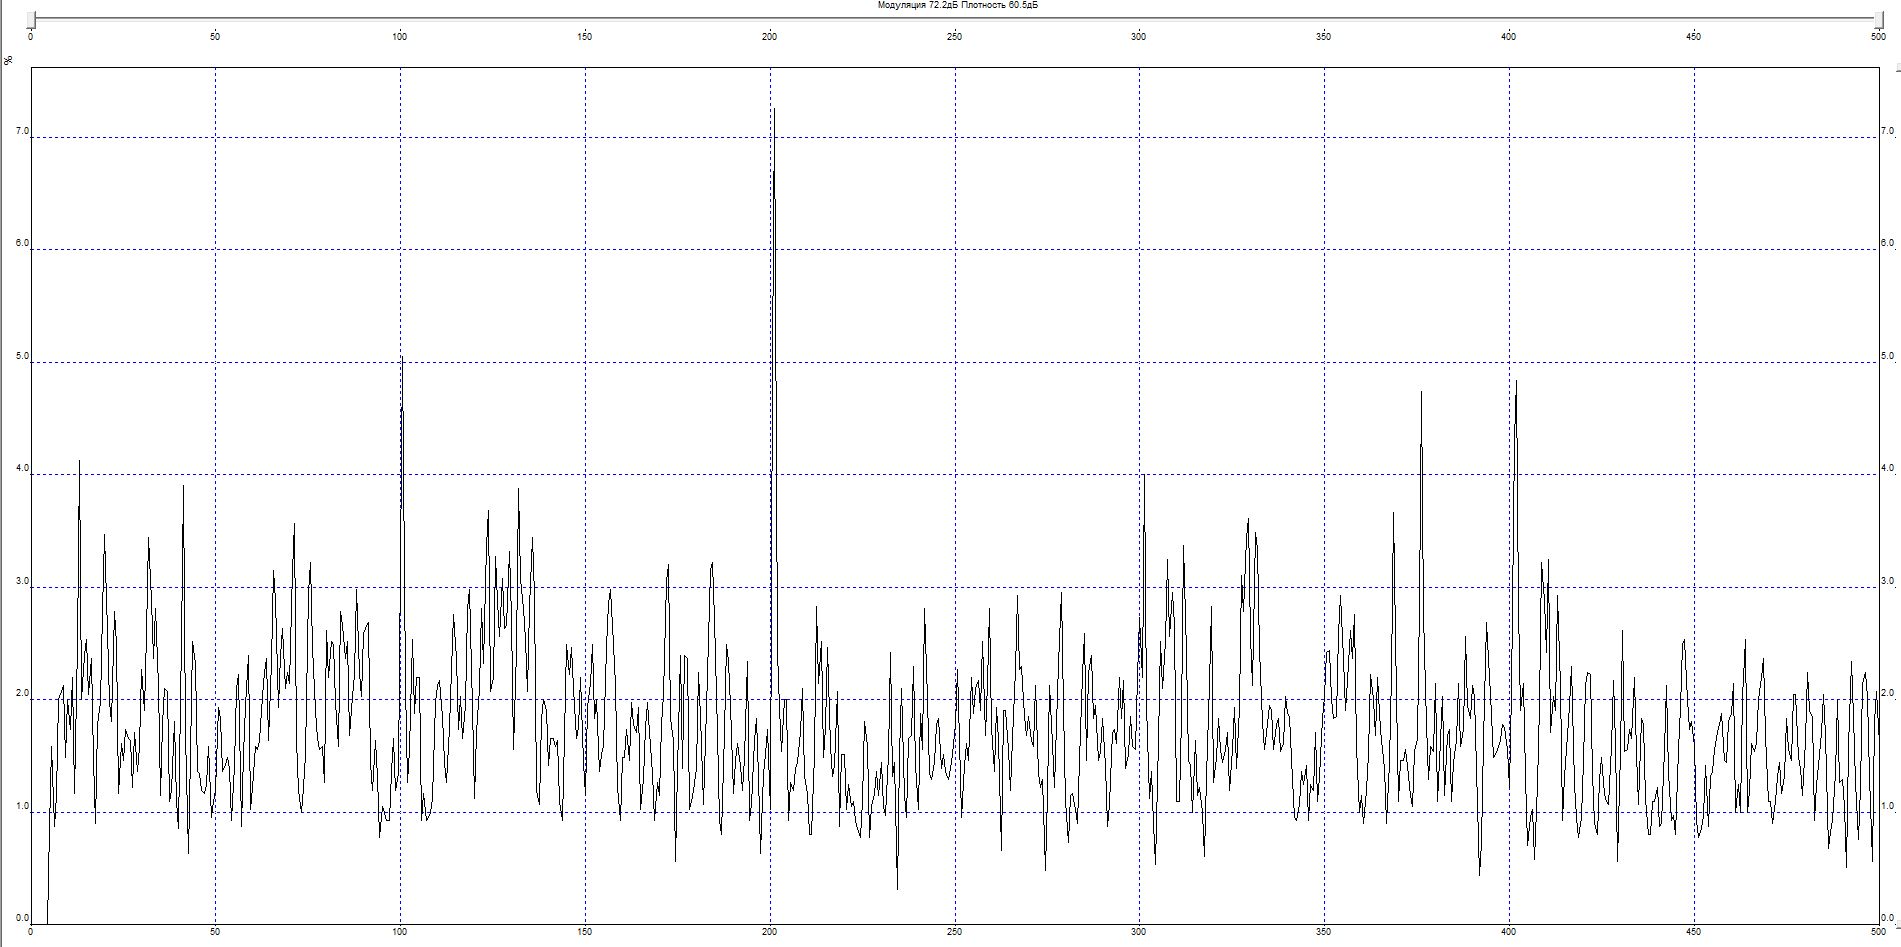The image size is (1901, 947).
Task: Click the '%' unit label on the vertical axis
Action: (x=9, y=60)
